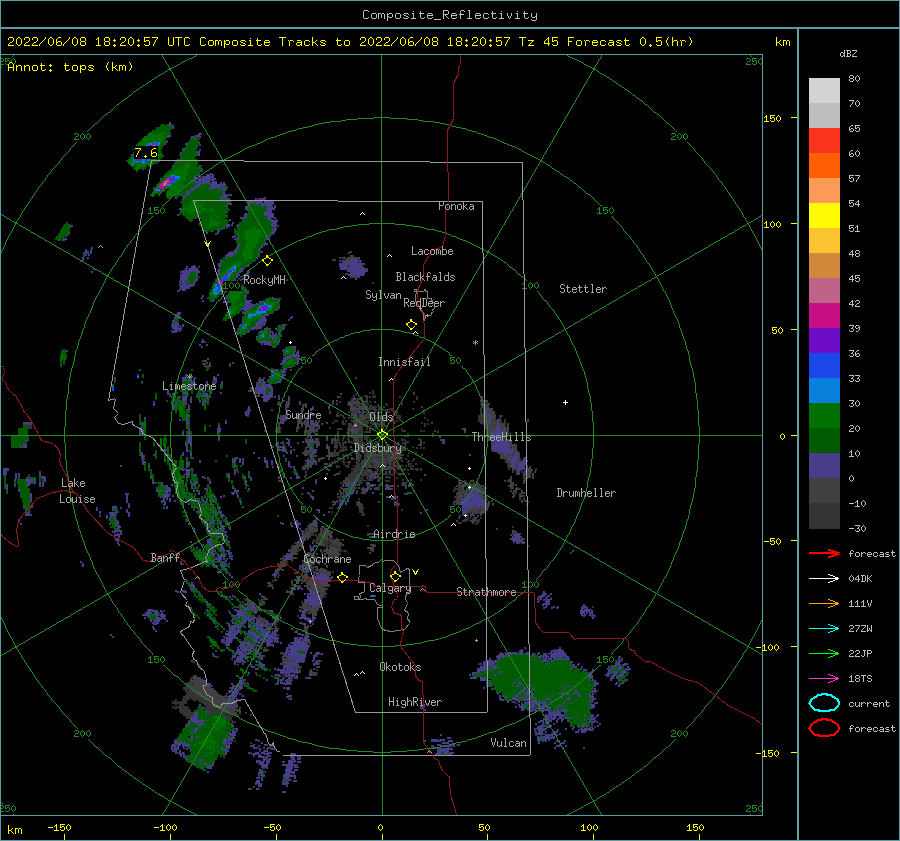The width and height of the screenshot is (900, 841).
Task: Click the RockyMH label
Action: pos(265,280)
